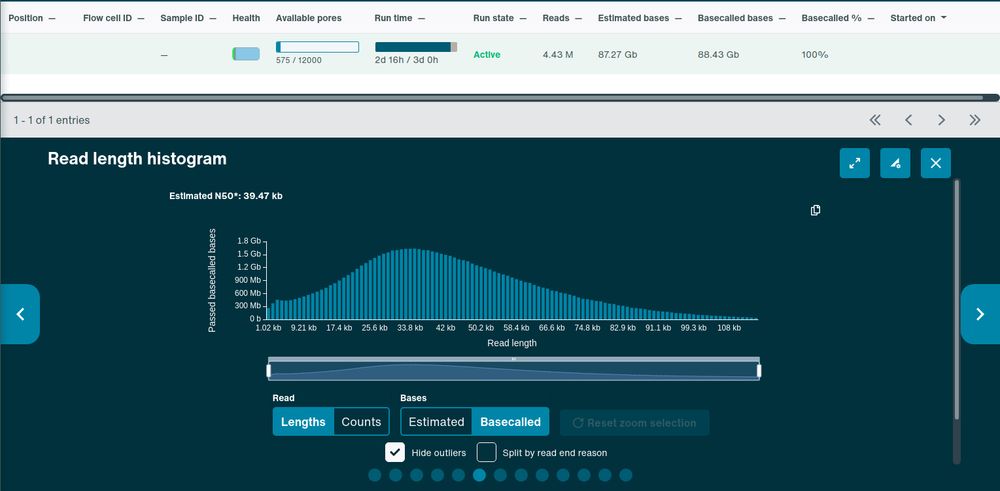1000x491 pixels.
Task: Sort by the Estimated bases column
Action: point(640,18)
